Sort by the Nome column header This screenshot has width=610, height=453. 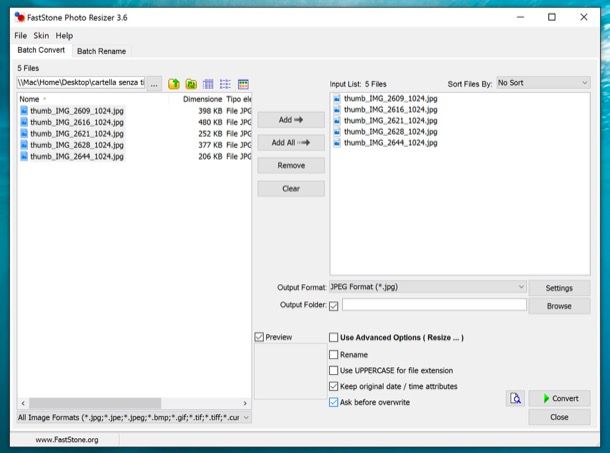click(x=30, y=99)
